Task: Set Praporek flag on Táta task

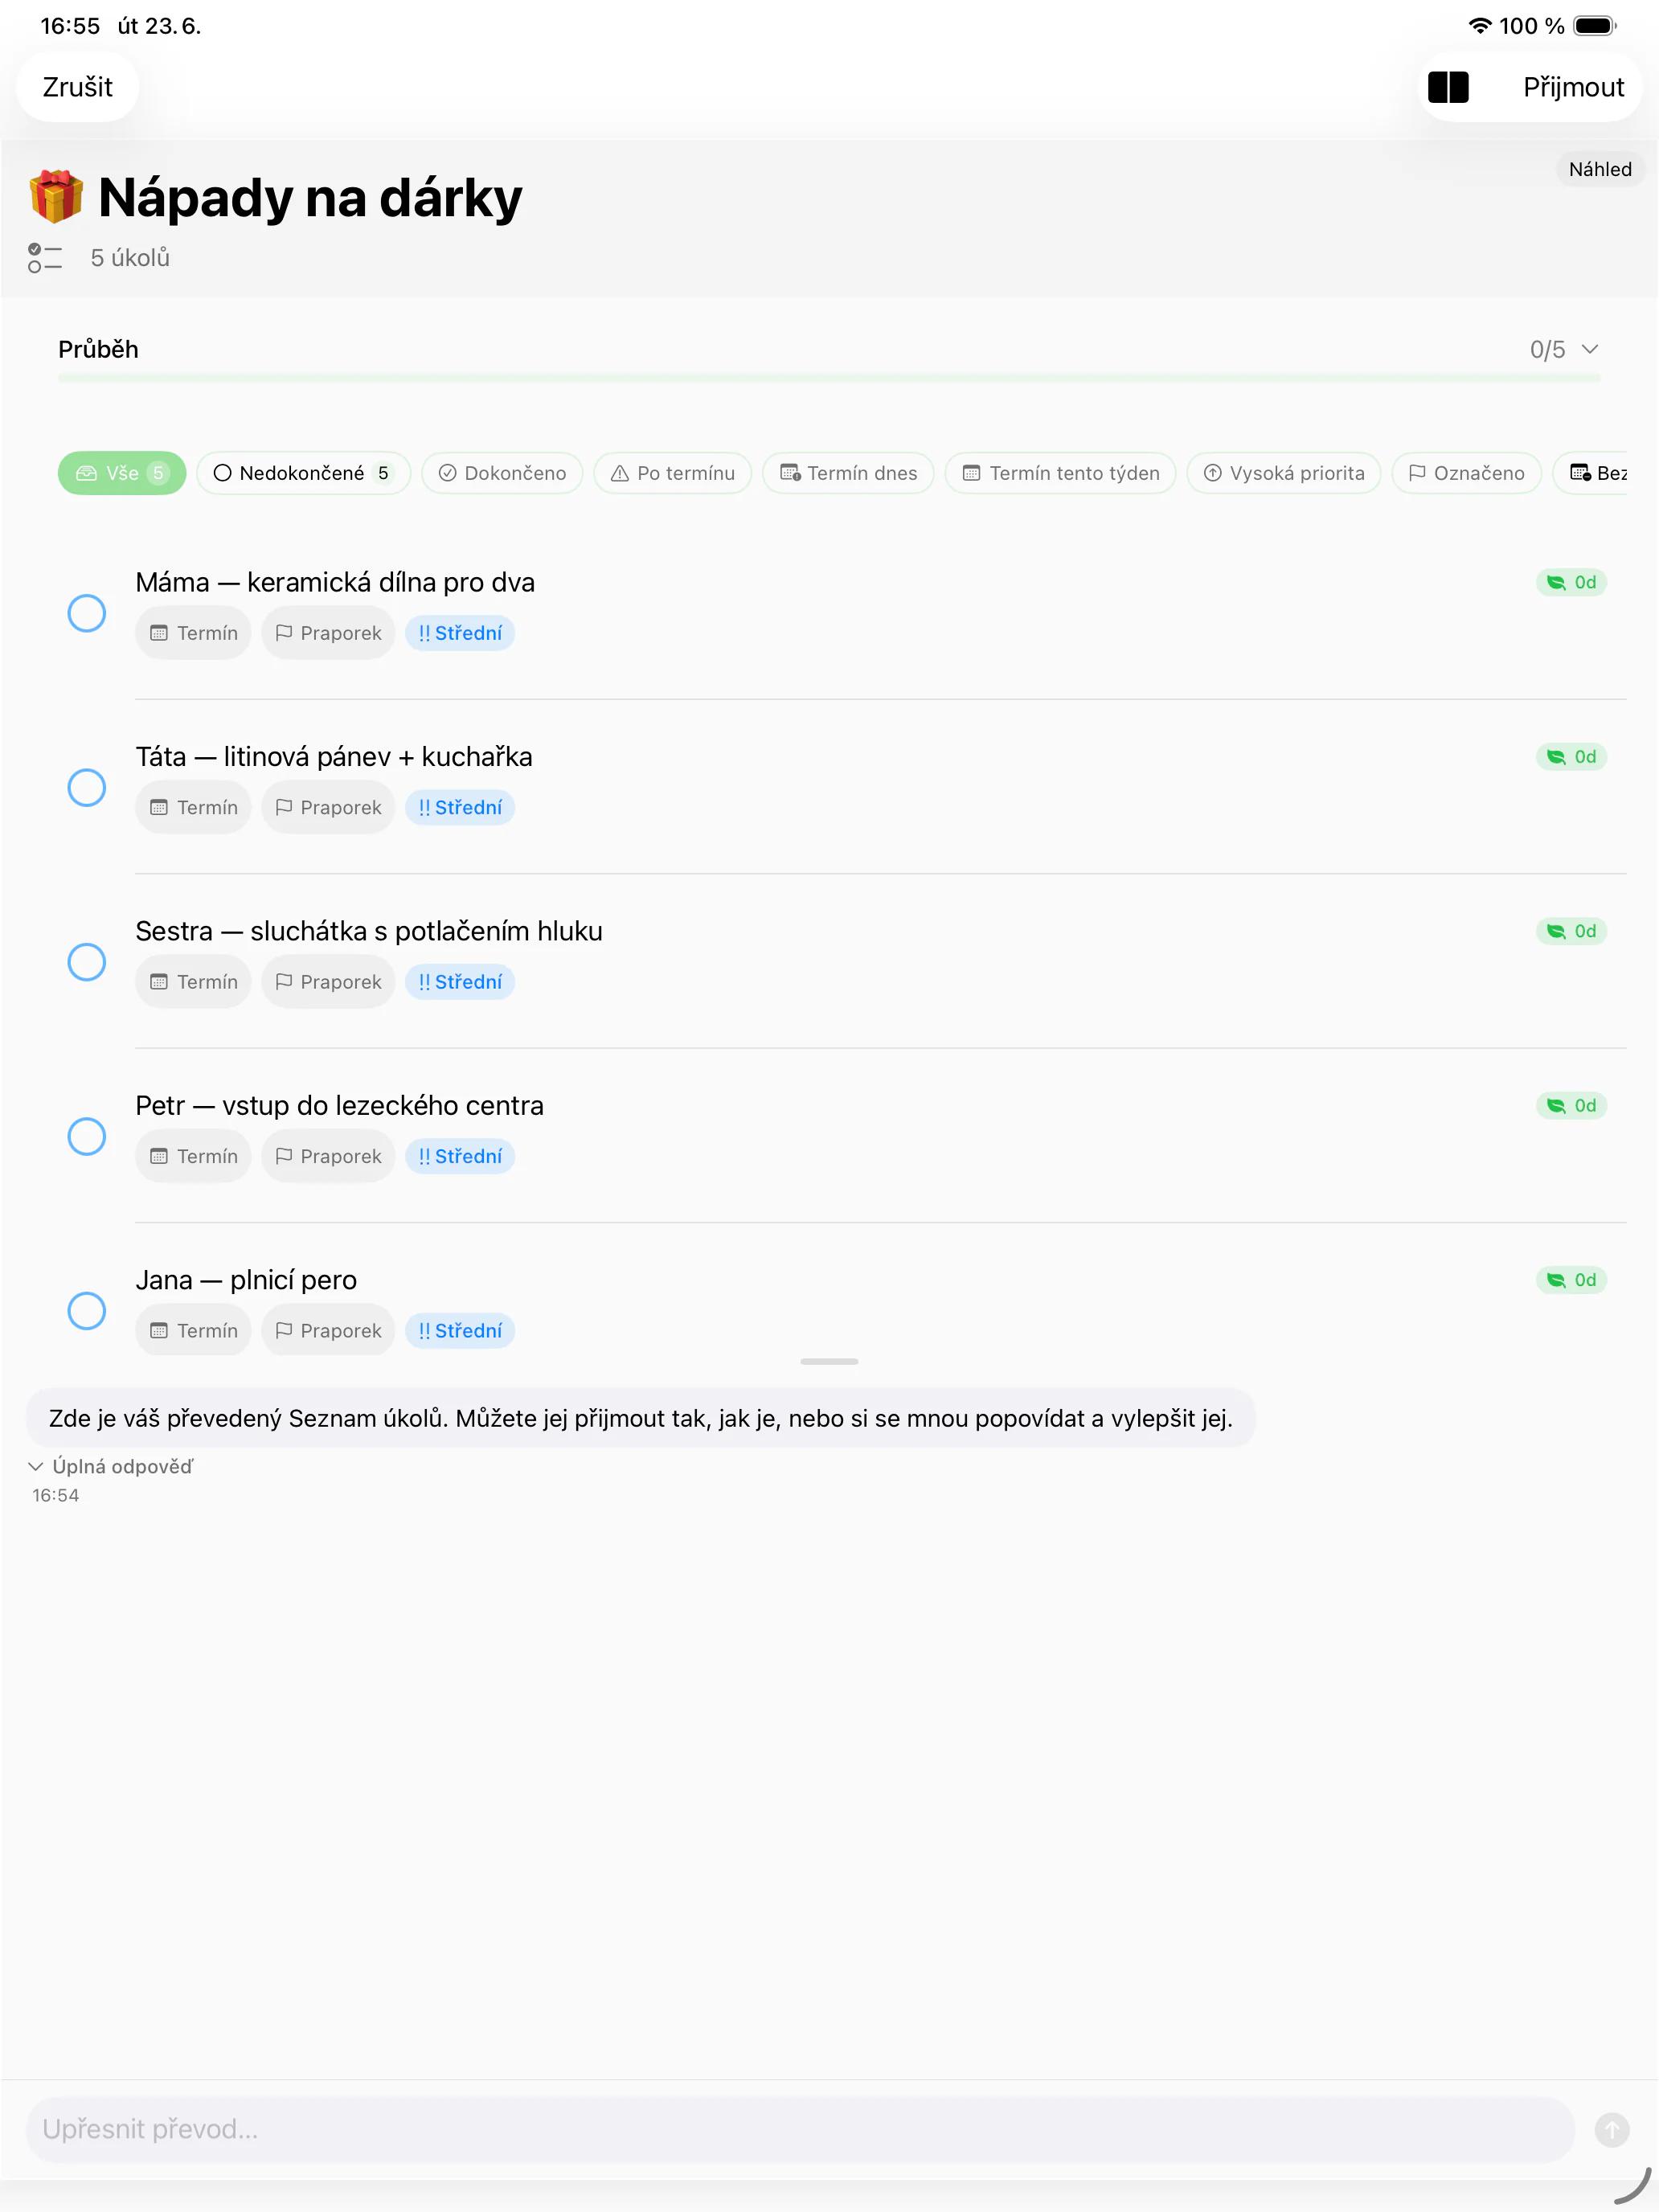Action: click(x=328, y=807)
